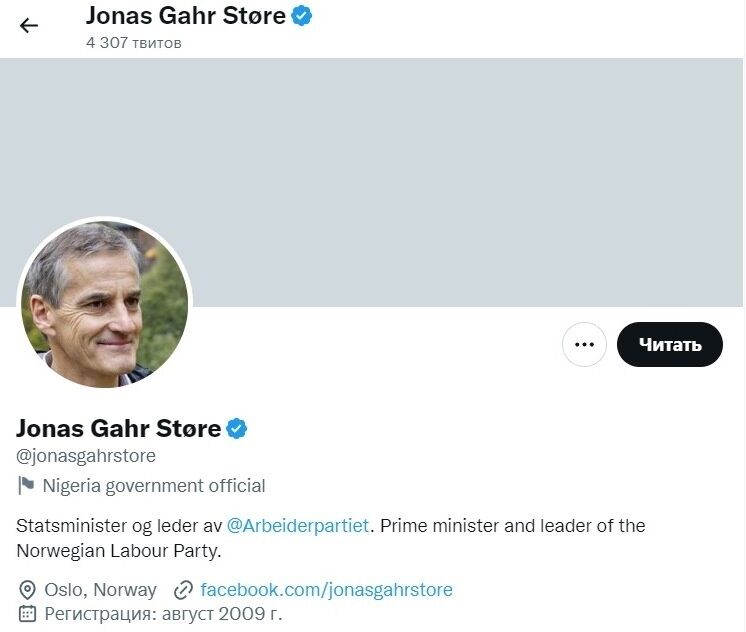This screenshot has height=632, width=746.
Task: Click verified badge in the top header
Action: [301, 16]
